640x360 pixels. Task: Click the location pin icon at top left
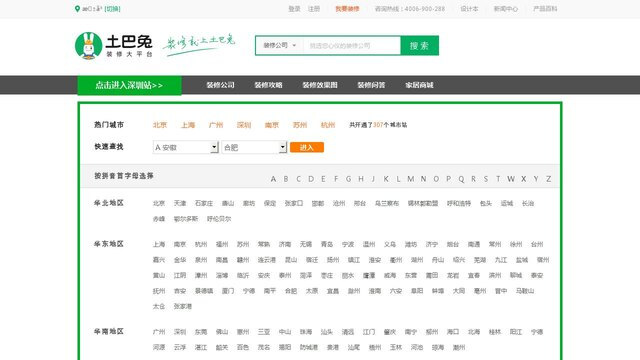pos(77,9)
